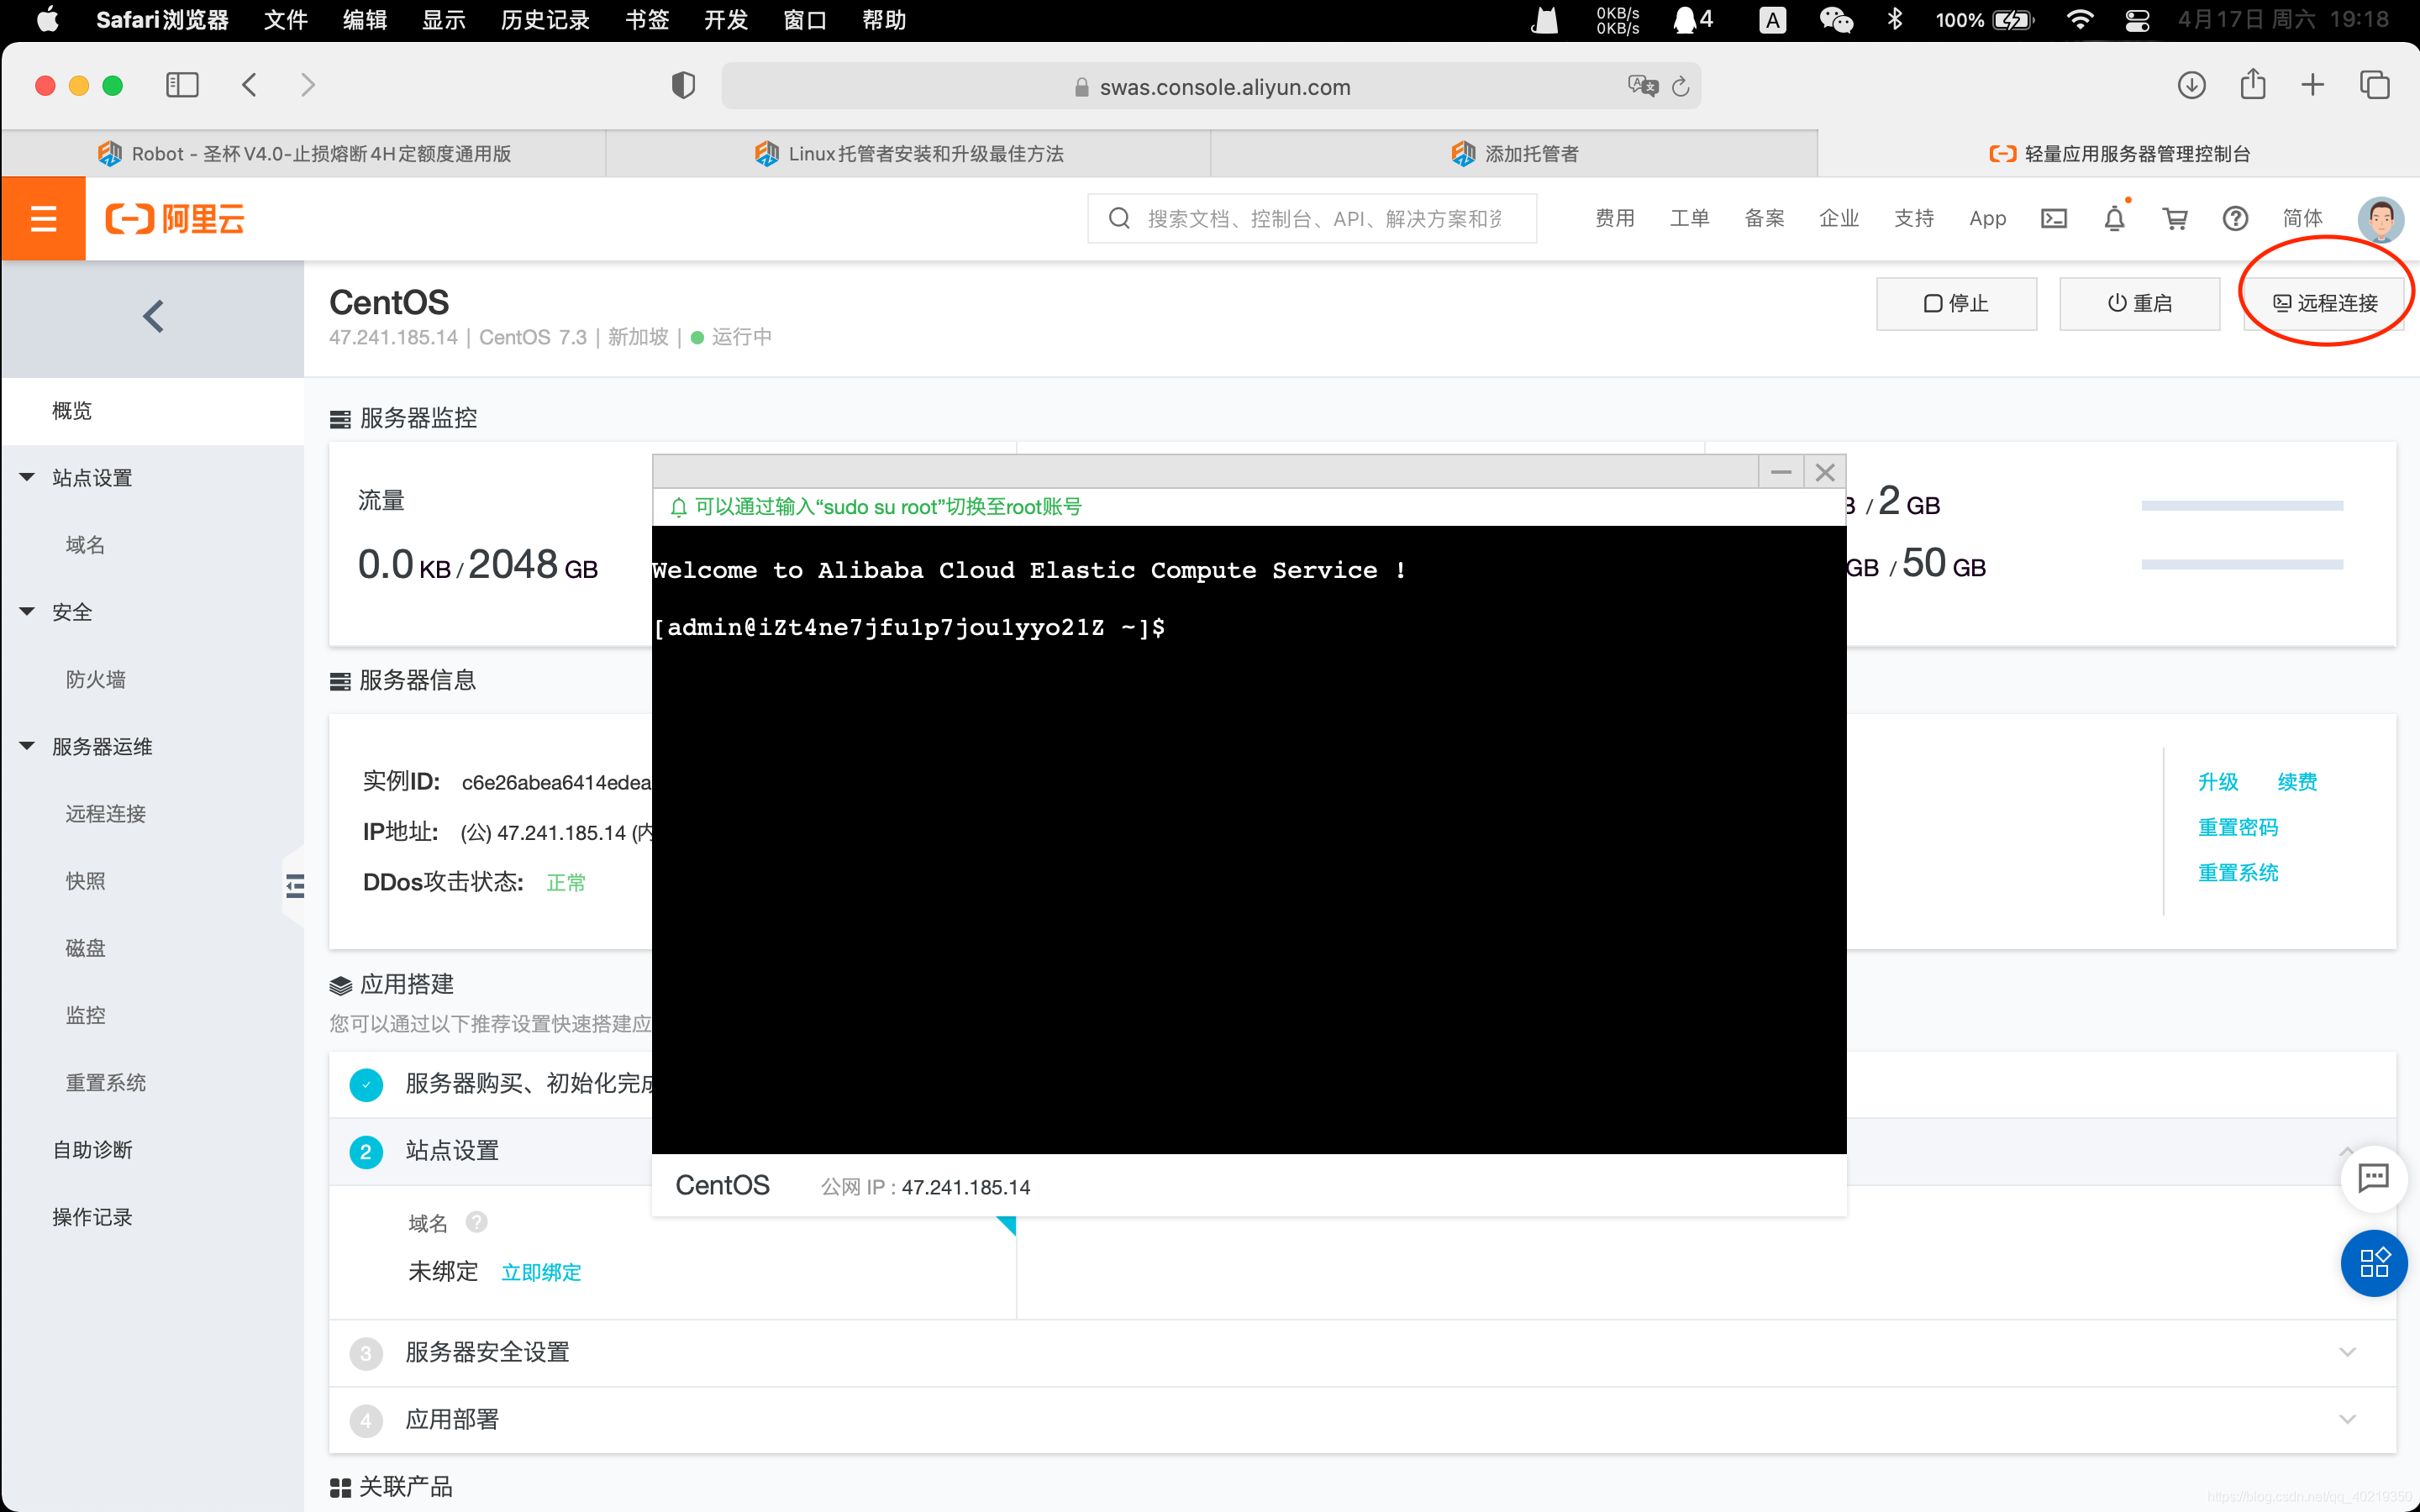
Task: Go forward in Safari
Action: tap(308, 85)
